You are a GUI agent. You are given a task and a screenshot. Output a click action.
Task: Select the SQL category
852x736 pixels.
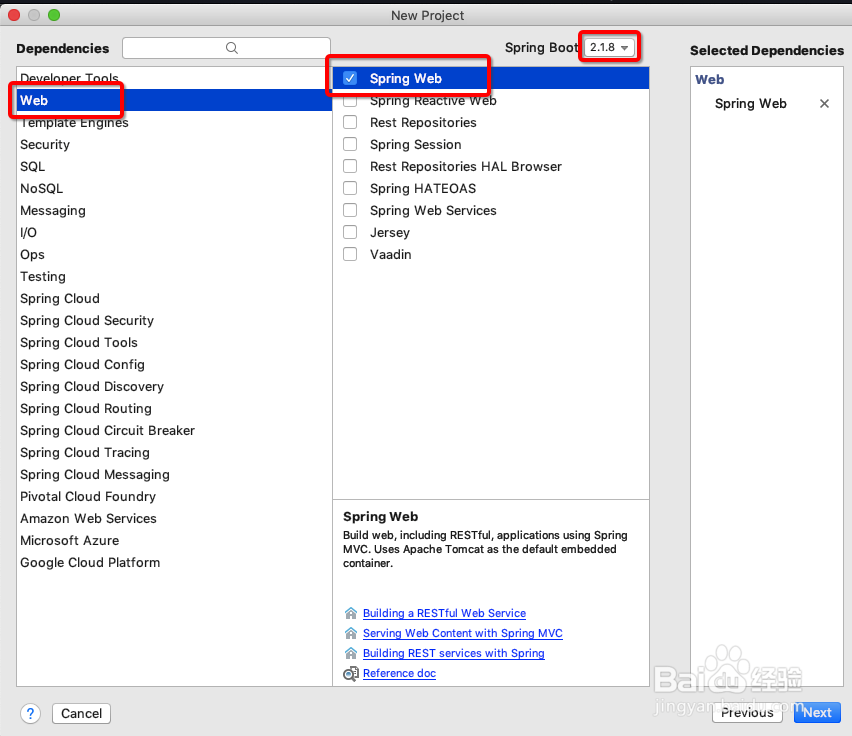174,166
